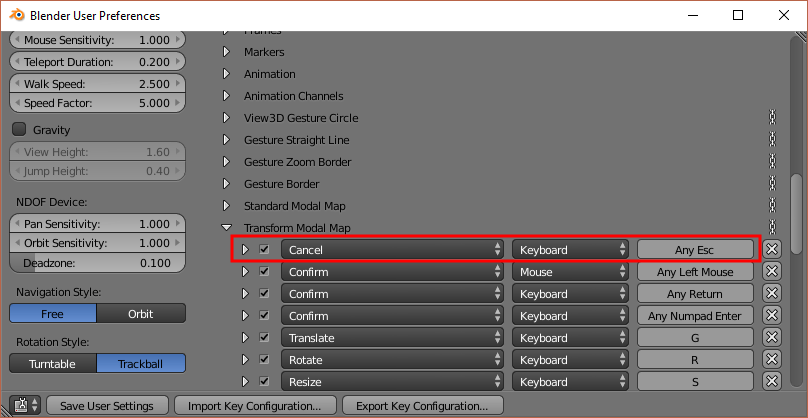Click modal icon beside Gesture Straight Line
The image size is (808, 418).
coord(772,140)
